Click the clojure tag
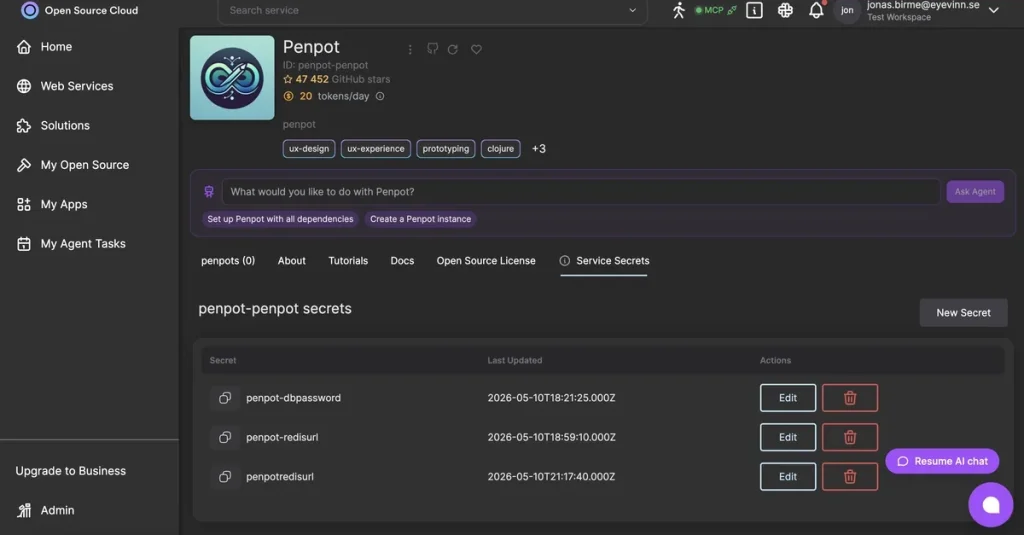Image resolution: width=1024 pixels, height=535 pixels. (500, 149)
